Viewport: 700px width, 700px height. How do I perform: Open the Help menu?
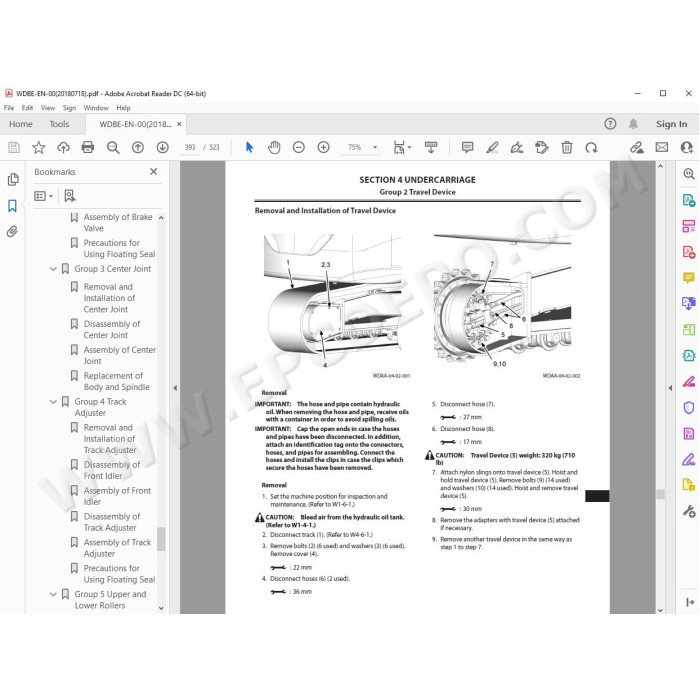pyautogui.click(x=123, y=108)
